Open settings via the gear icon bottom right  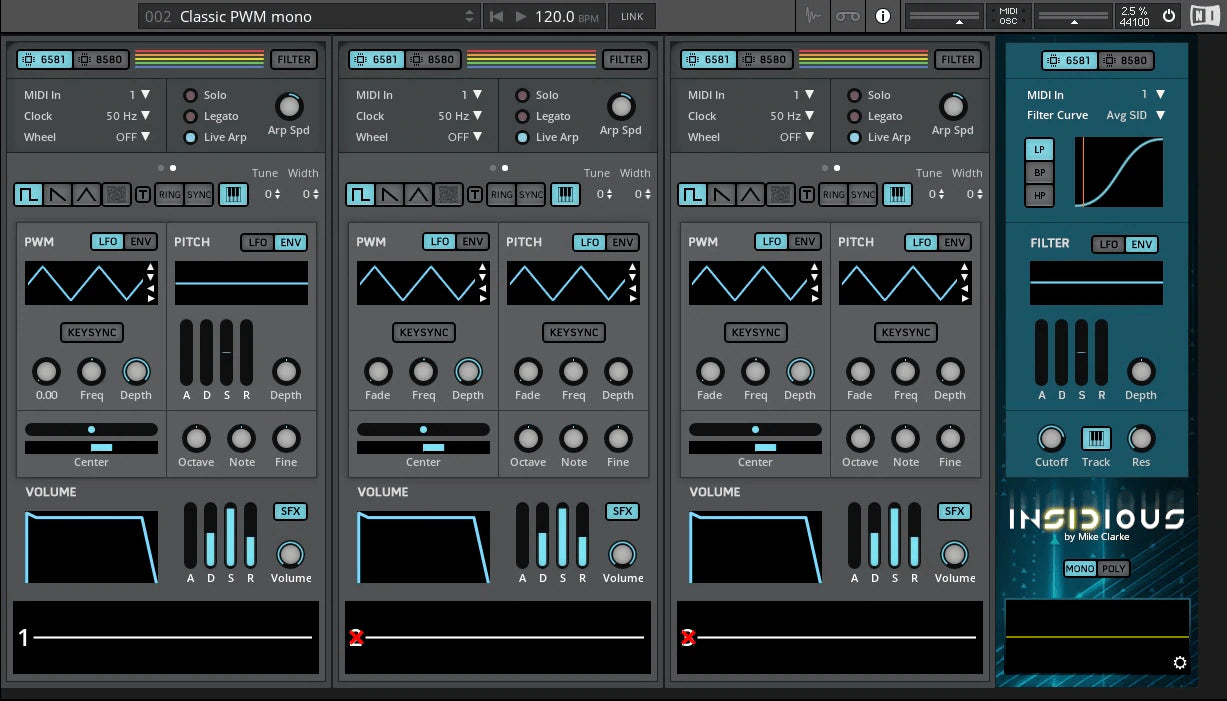click(1180, 662)
